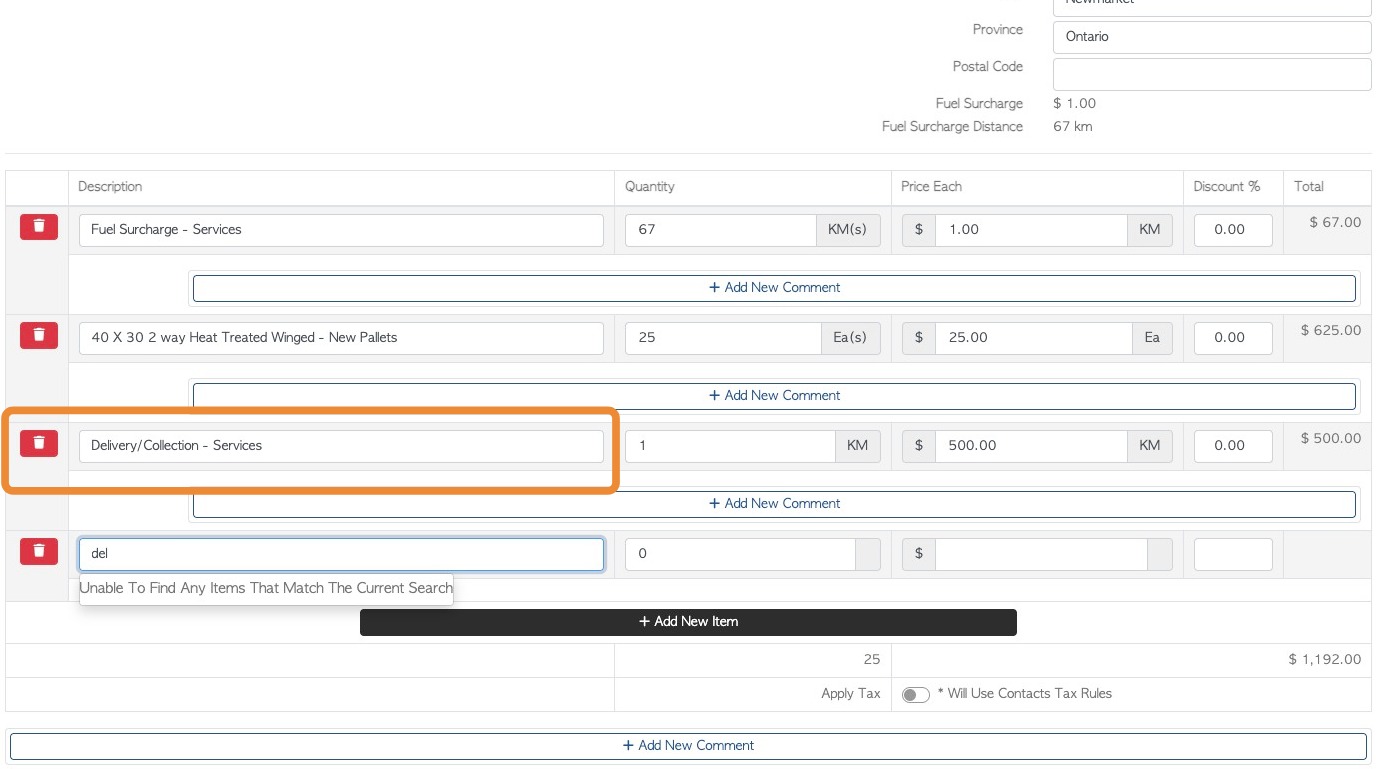Click the empty Postal Code field
Screen dimensions: 1376x769
point(1211,74)
